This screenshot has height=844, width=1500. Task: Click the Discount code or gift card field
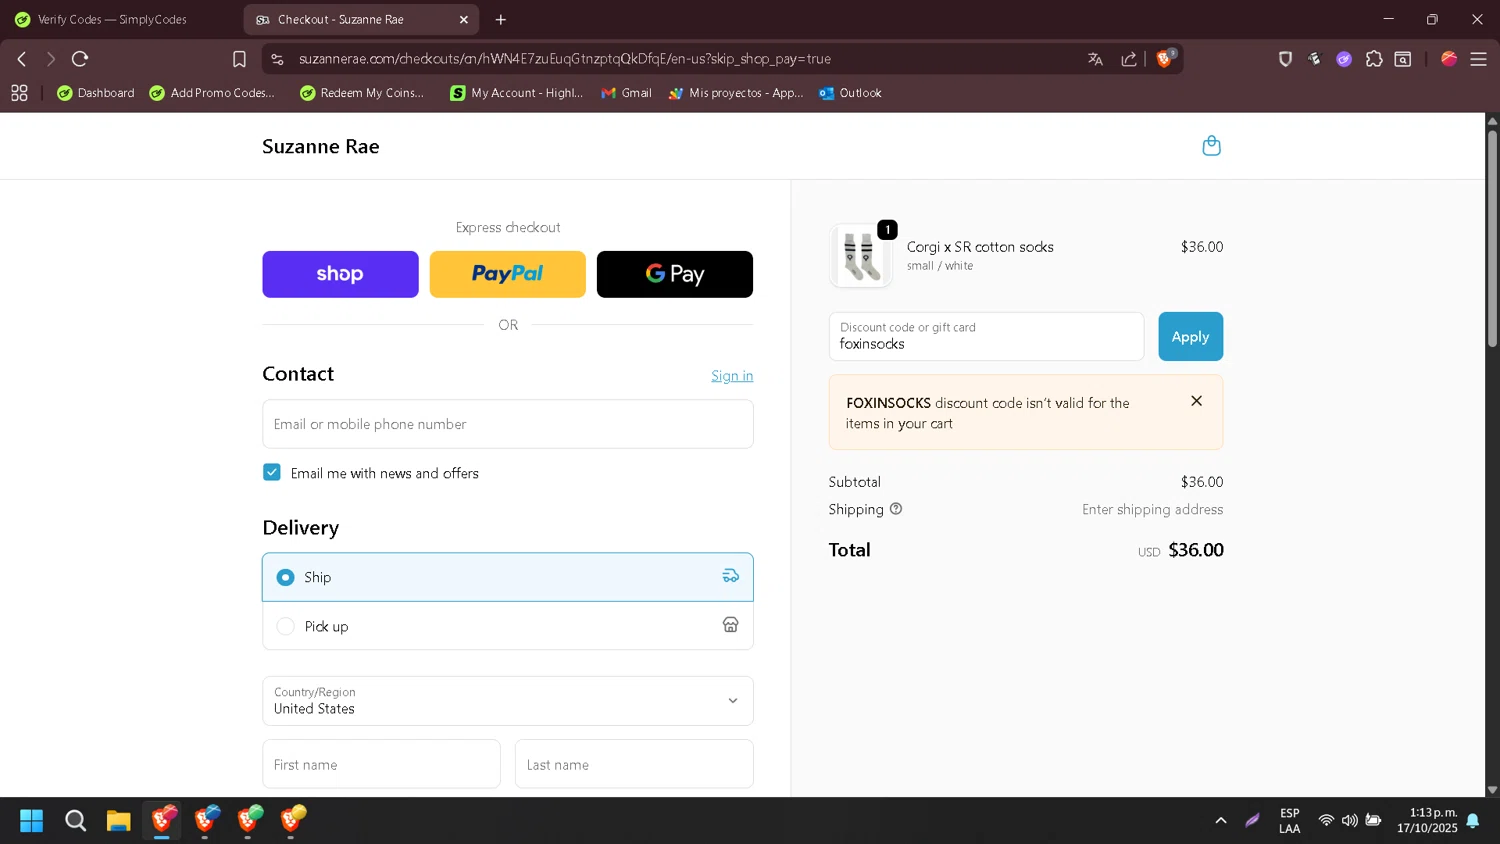[x=986, y=337]
